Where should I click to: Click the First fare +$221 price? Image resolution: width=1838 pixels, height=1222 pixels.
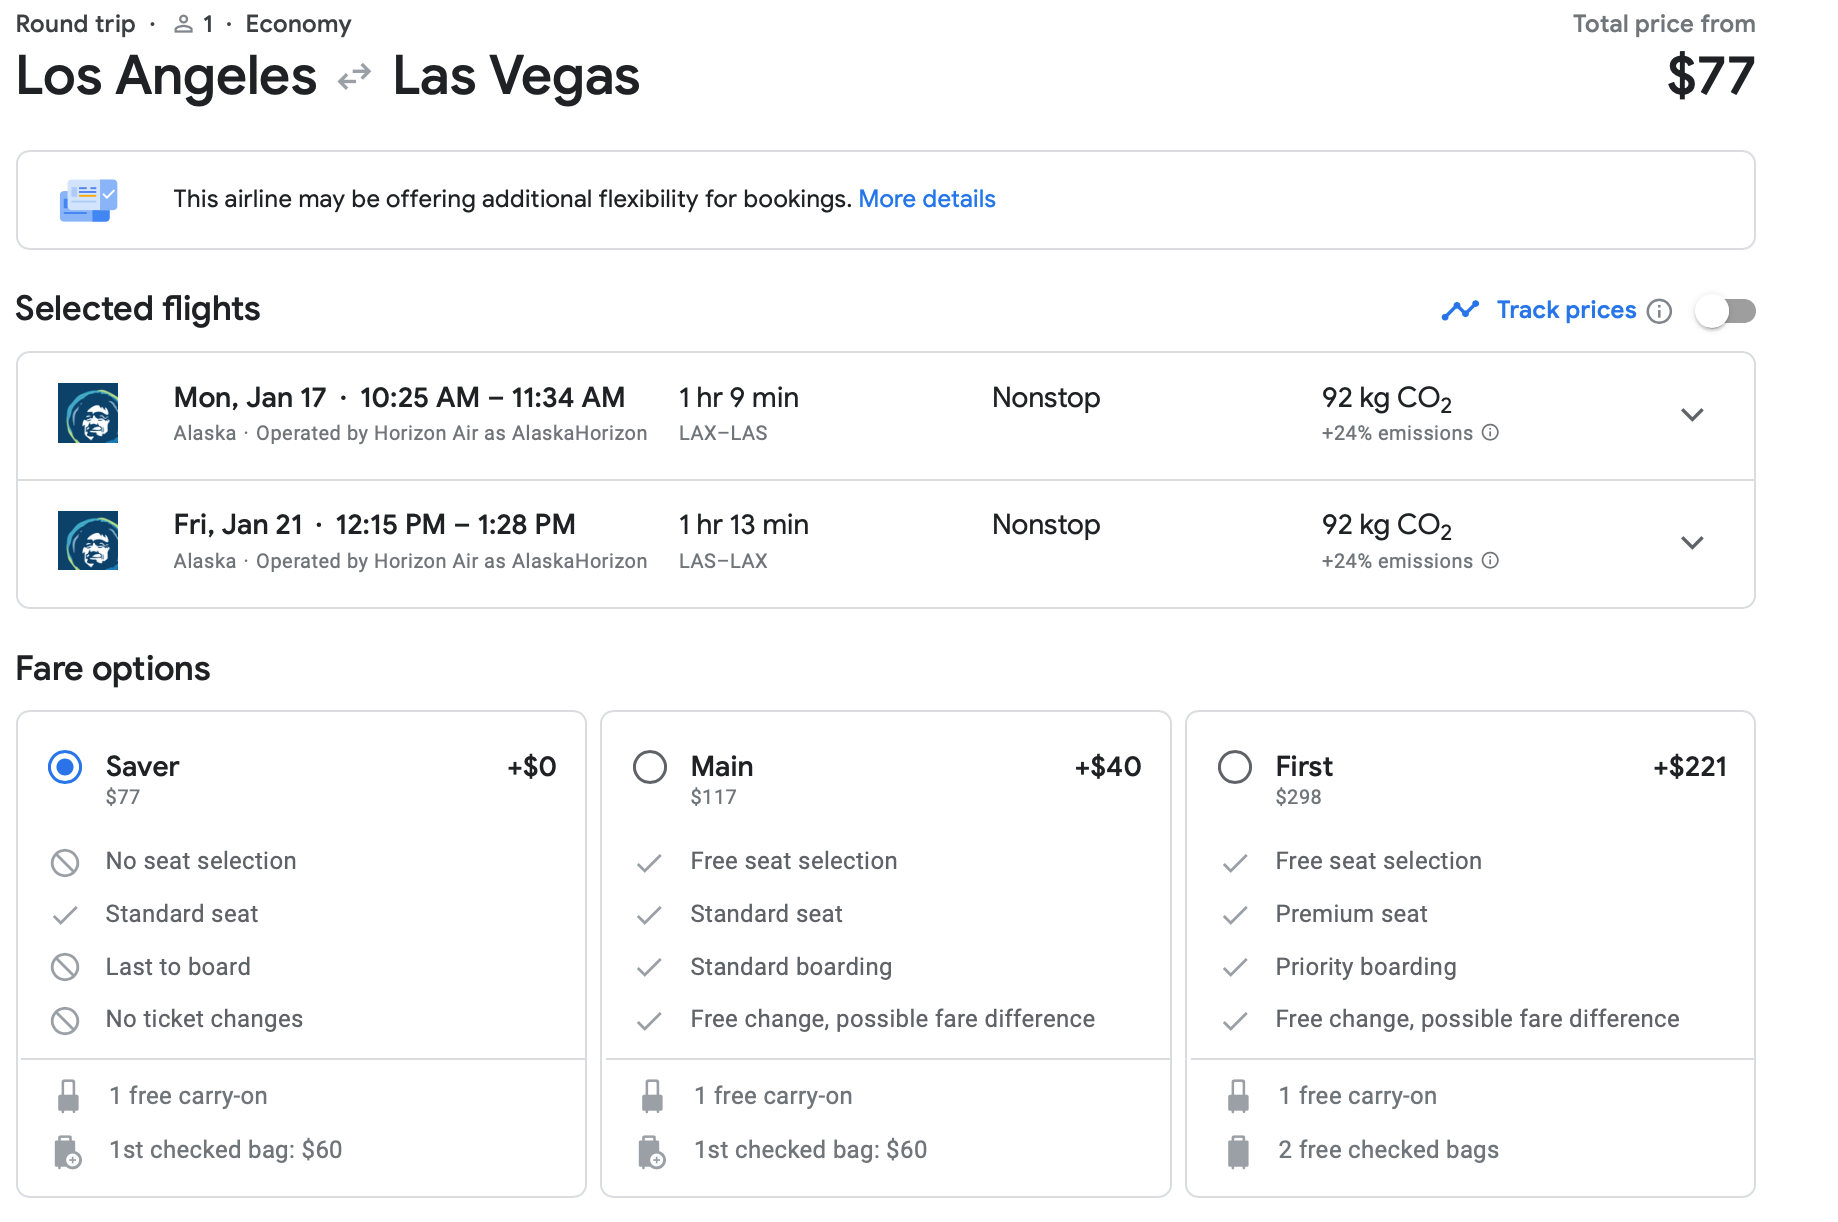pos(1690,767)
